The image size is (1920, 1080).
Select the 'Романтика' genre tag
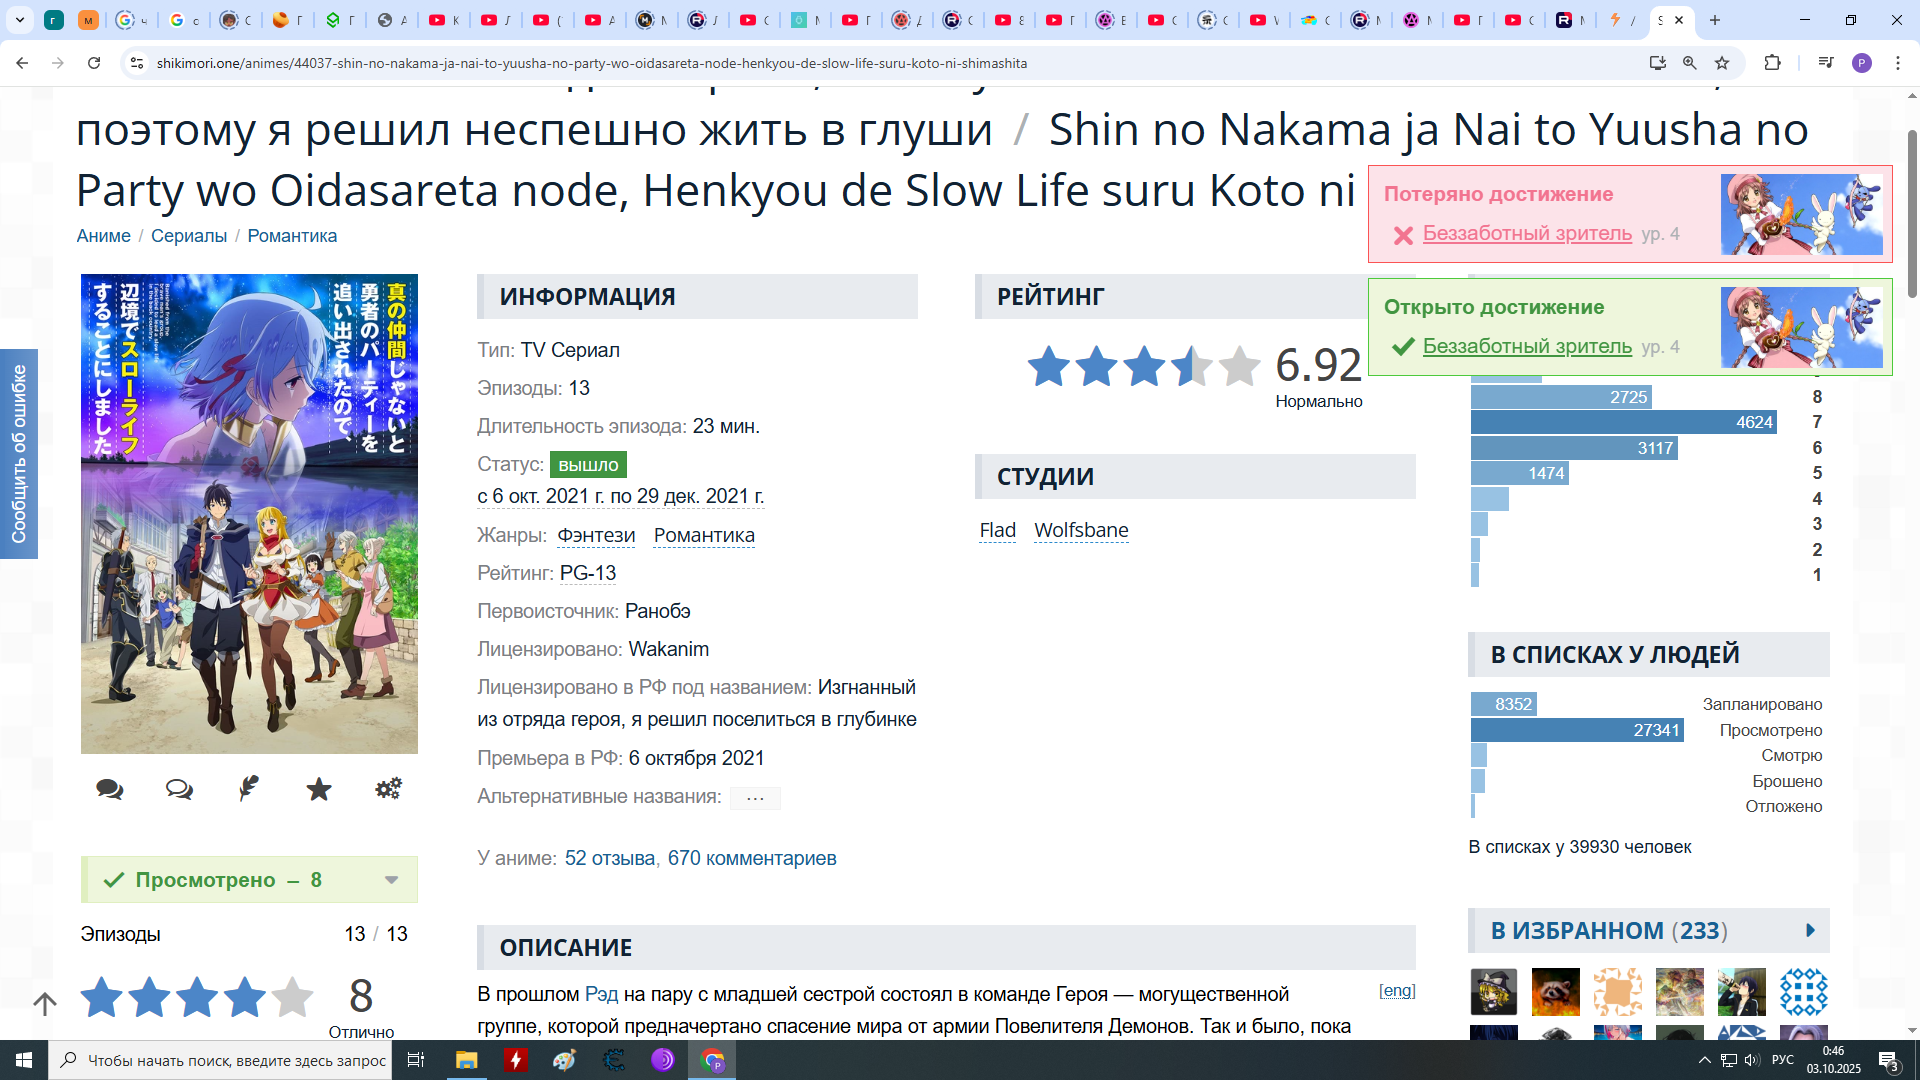coord(704,535)
